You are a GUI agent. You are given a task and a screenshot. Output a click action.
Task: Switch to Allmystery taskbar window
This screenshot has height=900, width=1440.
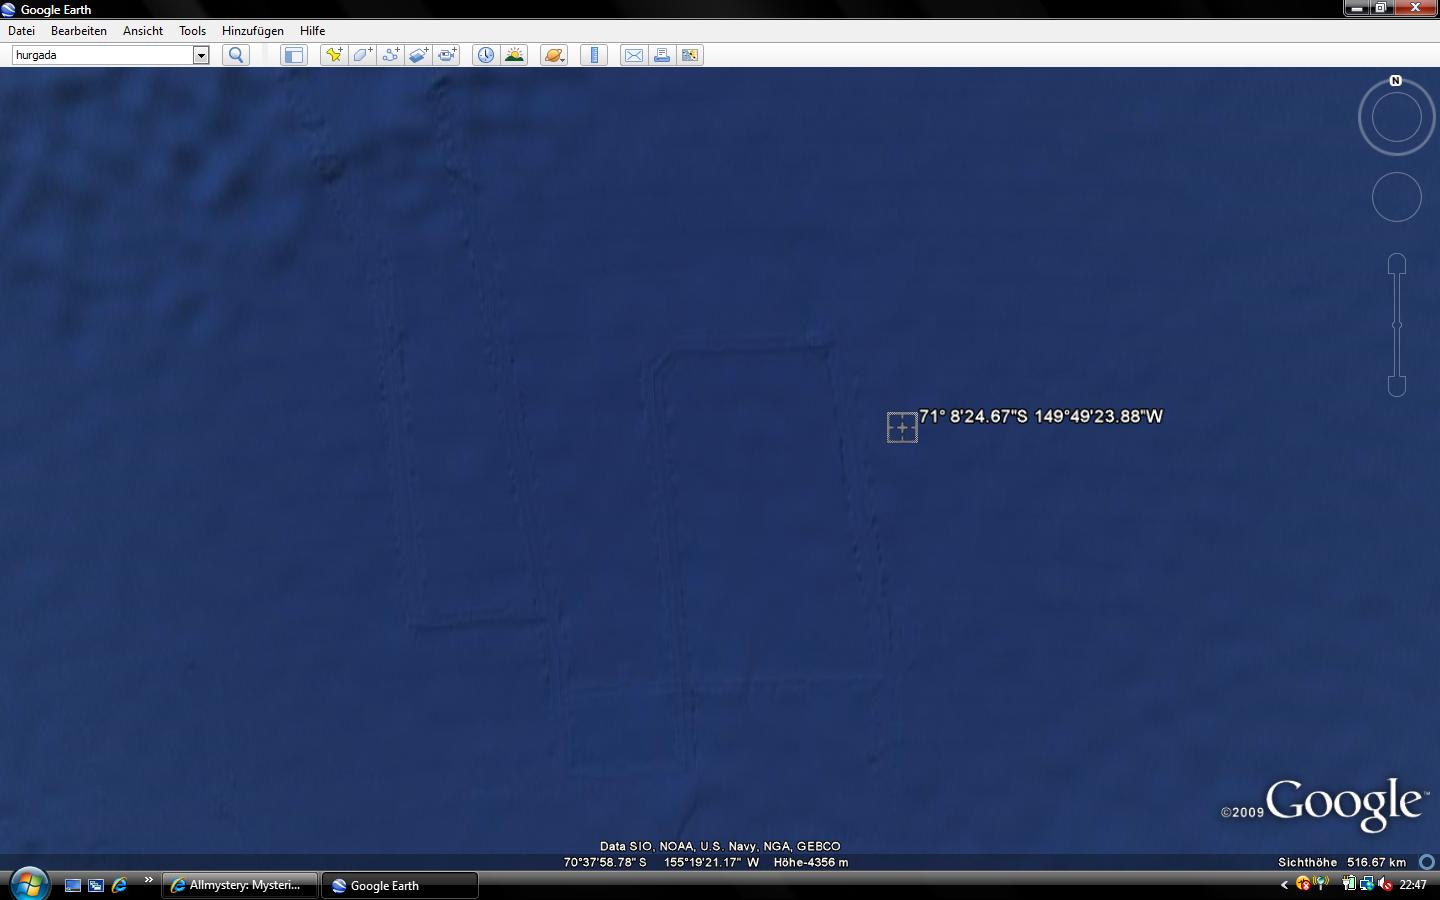click(x=239, y=885)
